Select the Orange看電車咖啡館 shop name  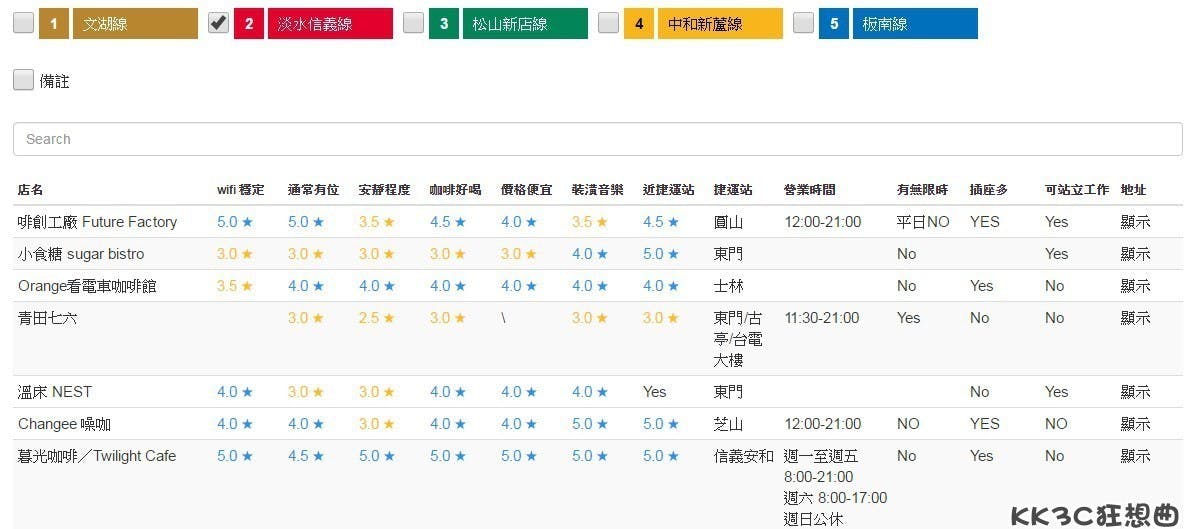(88, 286)
